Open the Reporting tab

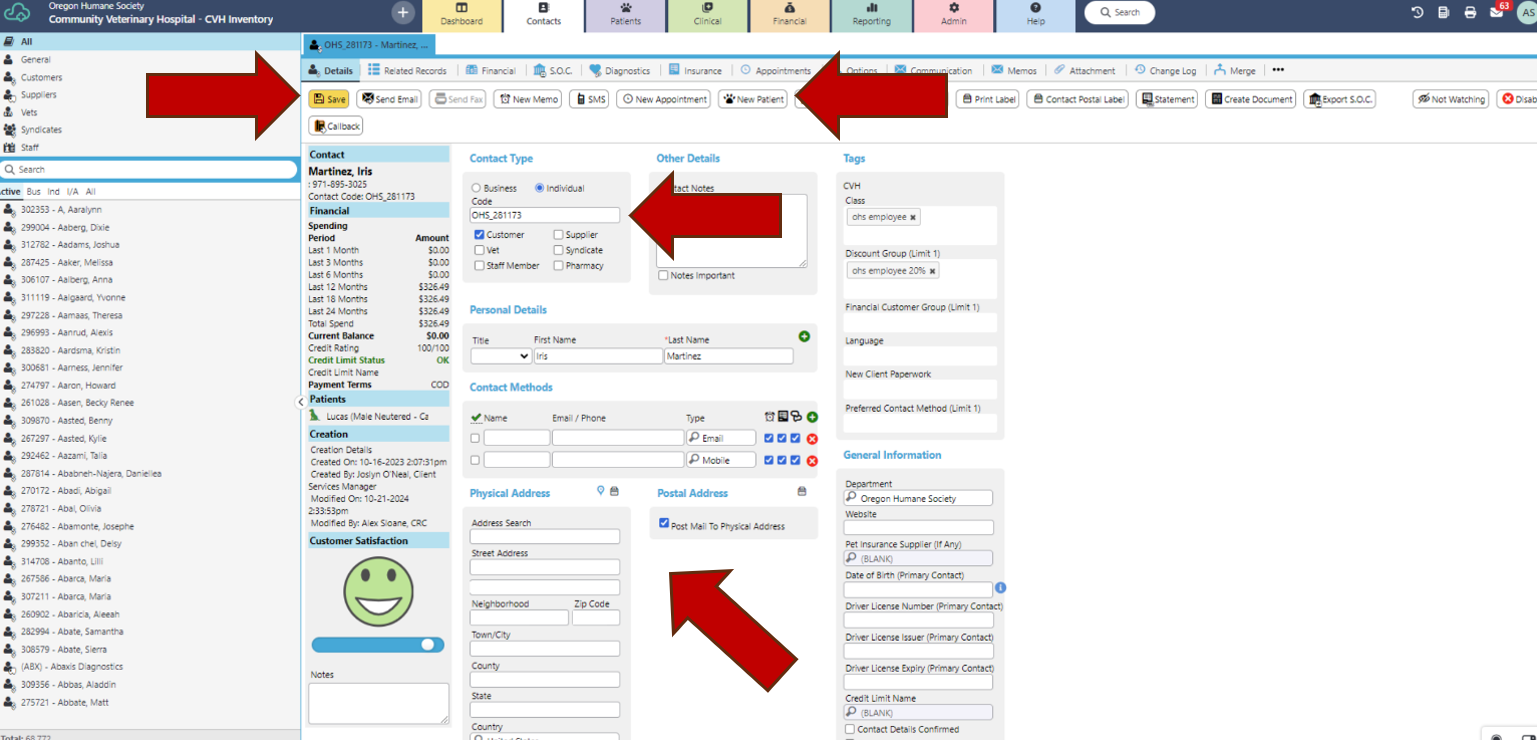(871, 16)
